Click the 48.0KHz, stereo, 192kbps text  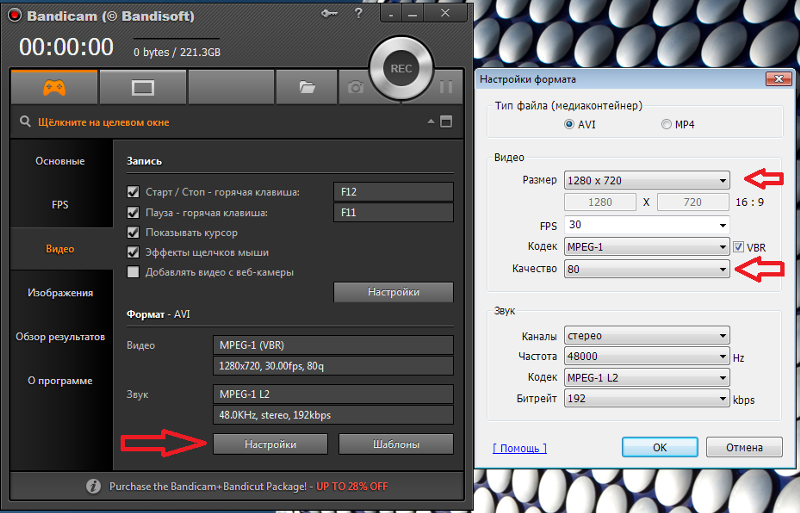275,415
